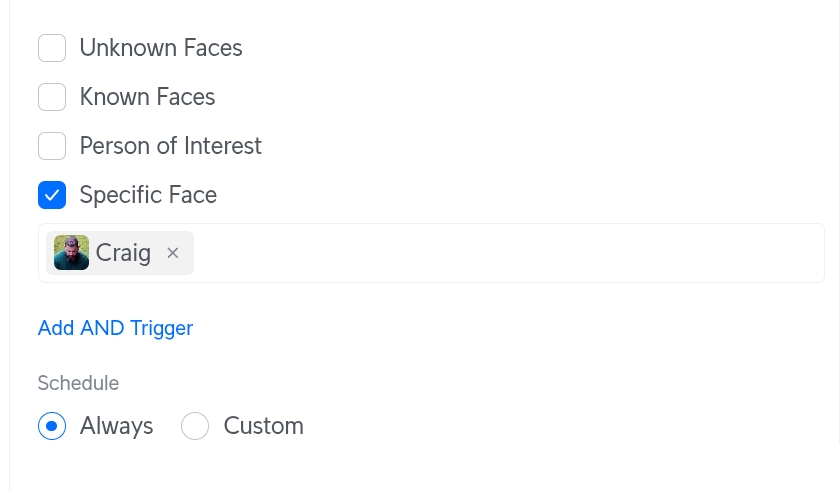The image size is (840, 492).
Task: Click the Schedule section heading
Action: (x=78, y=383)
